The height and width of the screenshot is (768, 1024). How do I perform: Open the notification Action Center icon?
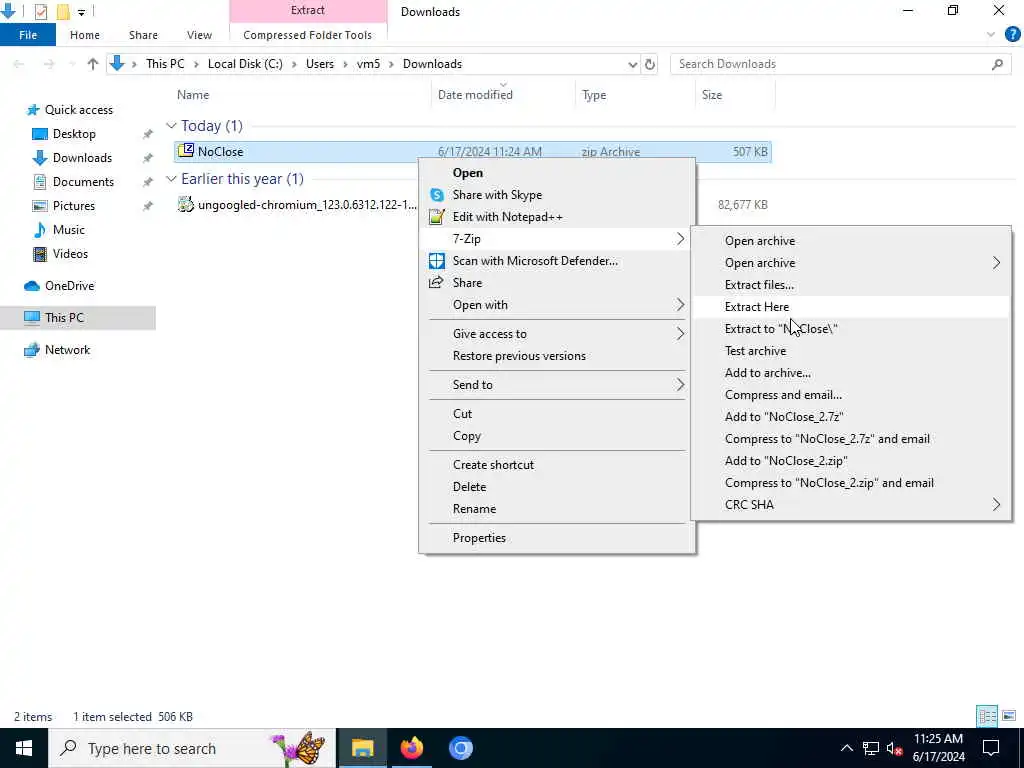click(991, 748)
